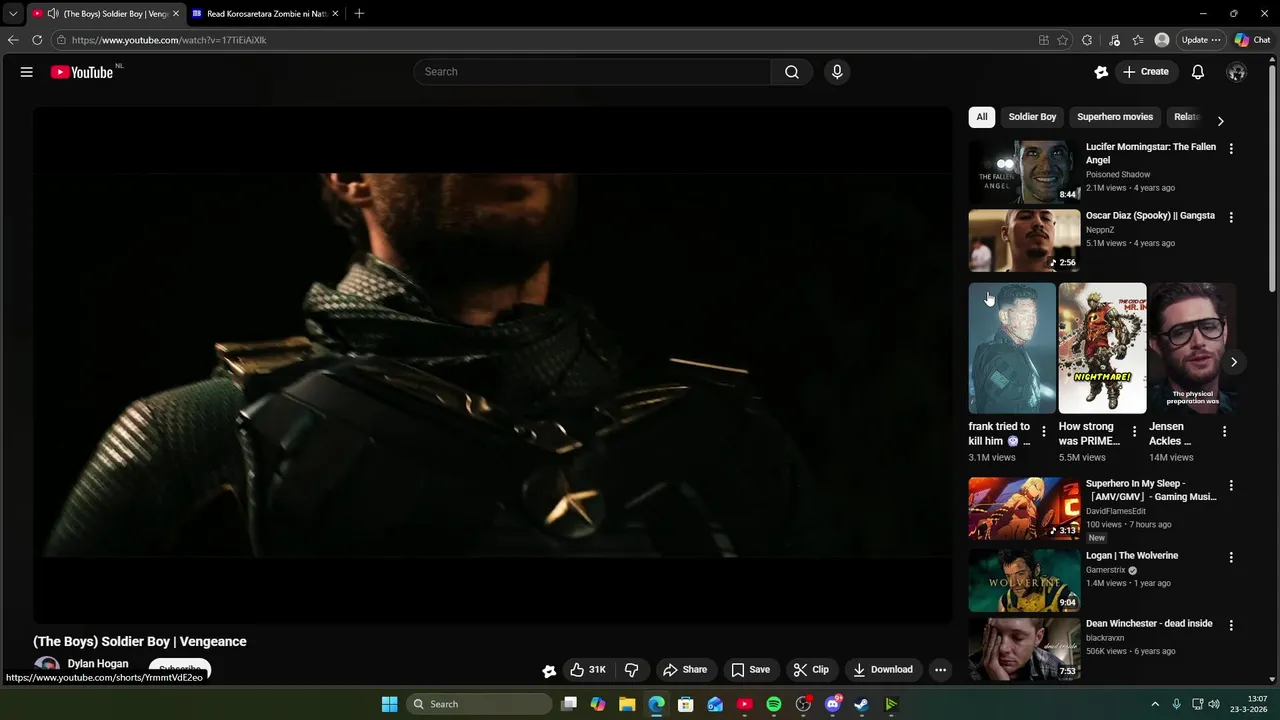Screen dimensions: 1280x720
Task: Open options for the Lucifer Morningstar video
Action: 1231,148
